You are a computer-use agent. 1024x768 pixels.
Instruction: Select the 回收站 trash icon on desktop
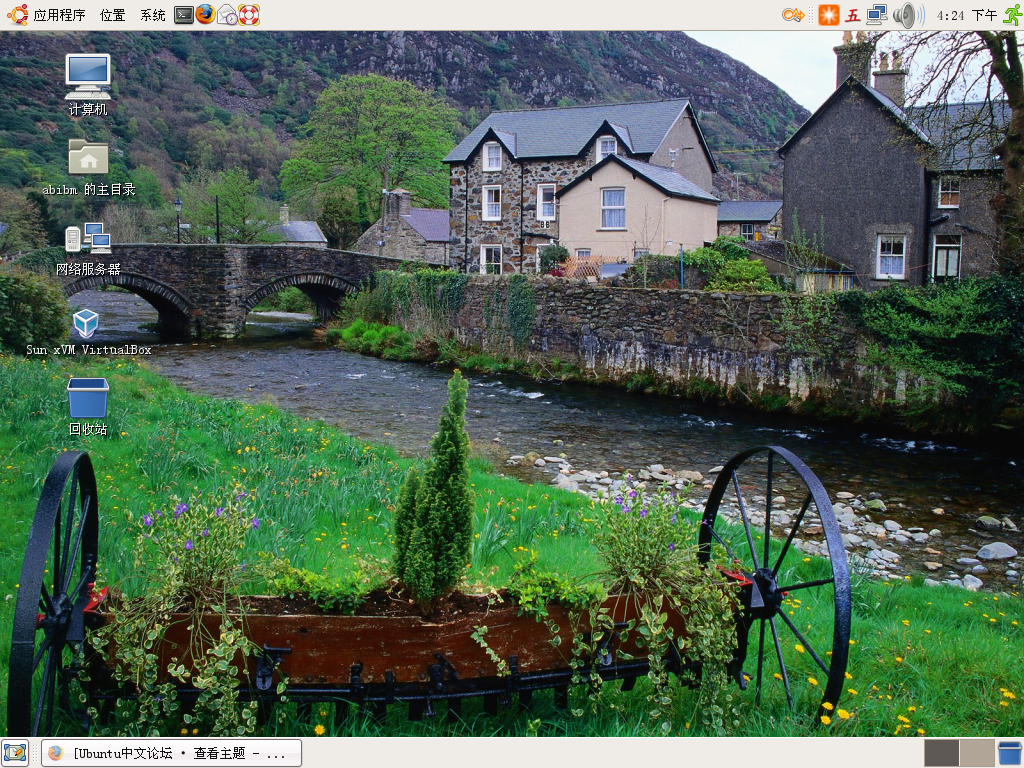click(88, 407)
